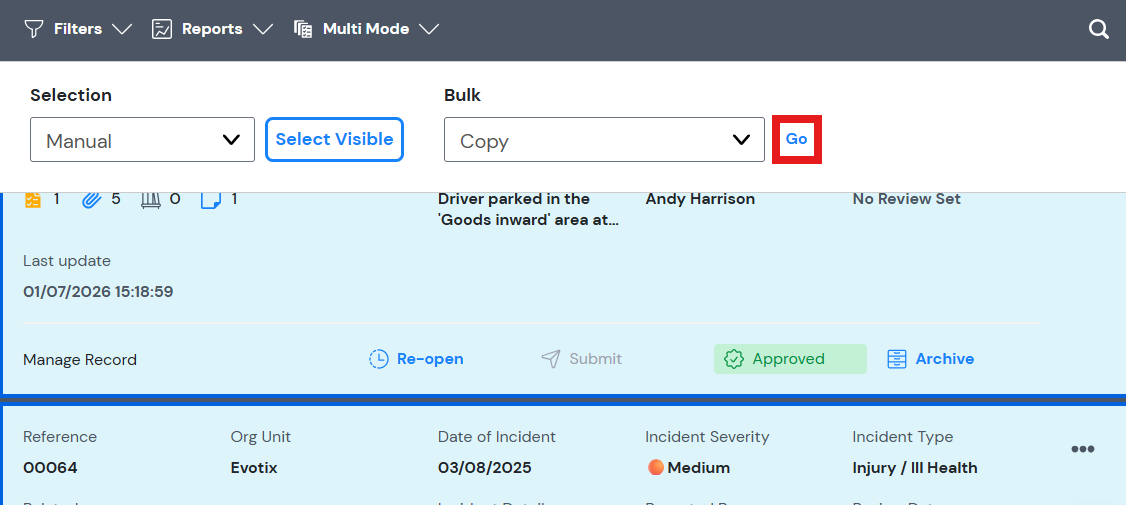Click the Re-open link
1126x505 pixels.
[430, 359]
